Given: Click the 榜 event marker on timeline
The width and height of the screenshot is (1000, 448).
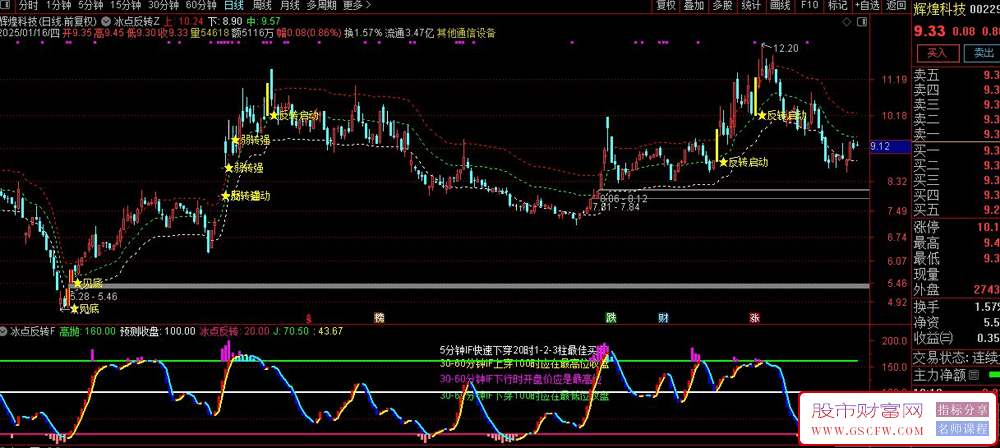Looking at the screenshot, I should click(380, 317).
